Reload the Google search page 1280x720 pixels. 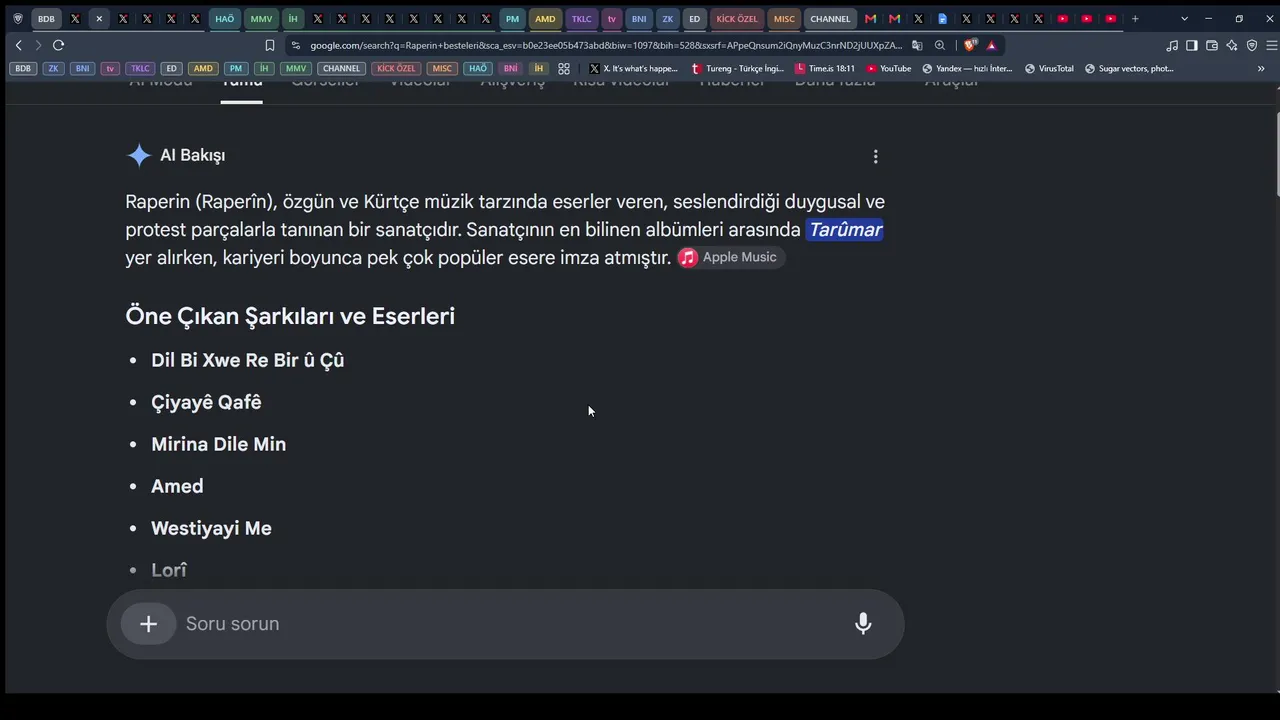(x=58, y=45)
